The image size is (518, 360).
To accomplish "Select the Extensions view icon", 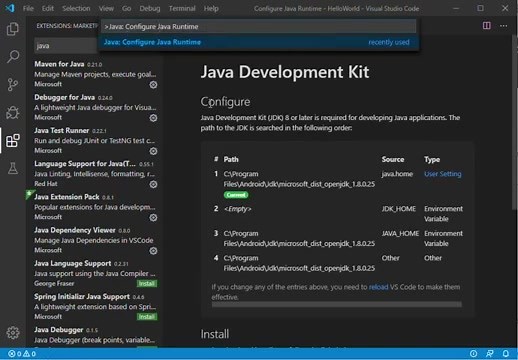I will tap(13, 141).
